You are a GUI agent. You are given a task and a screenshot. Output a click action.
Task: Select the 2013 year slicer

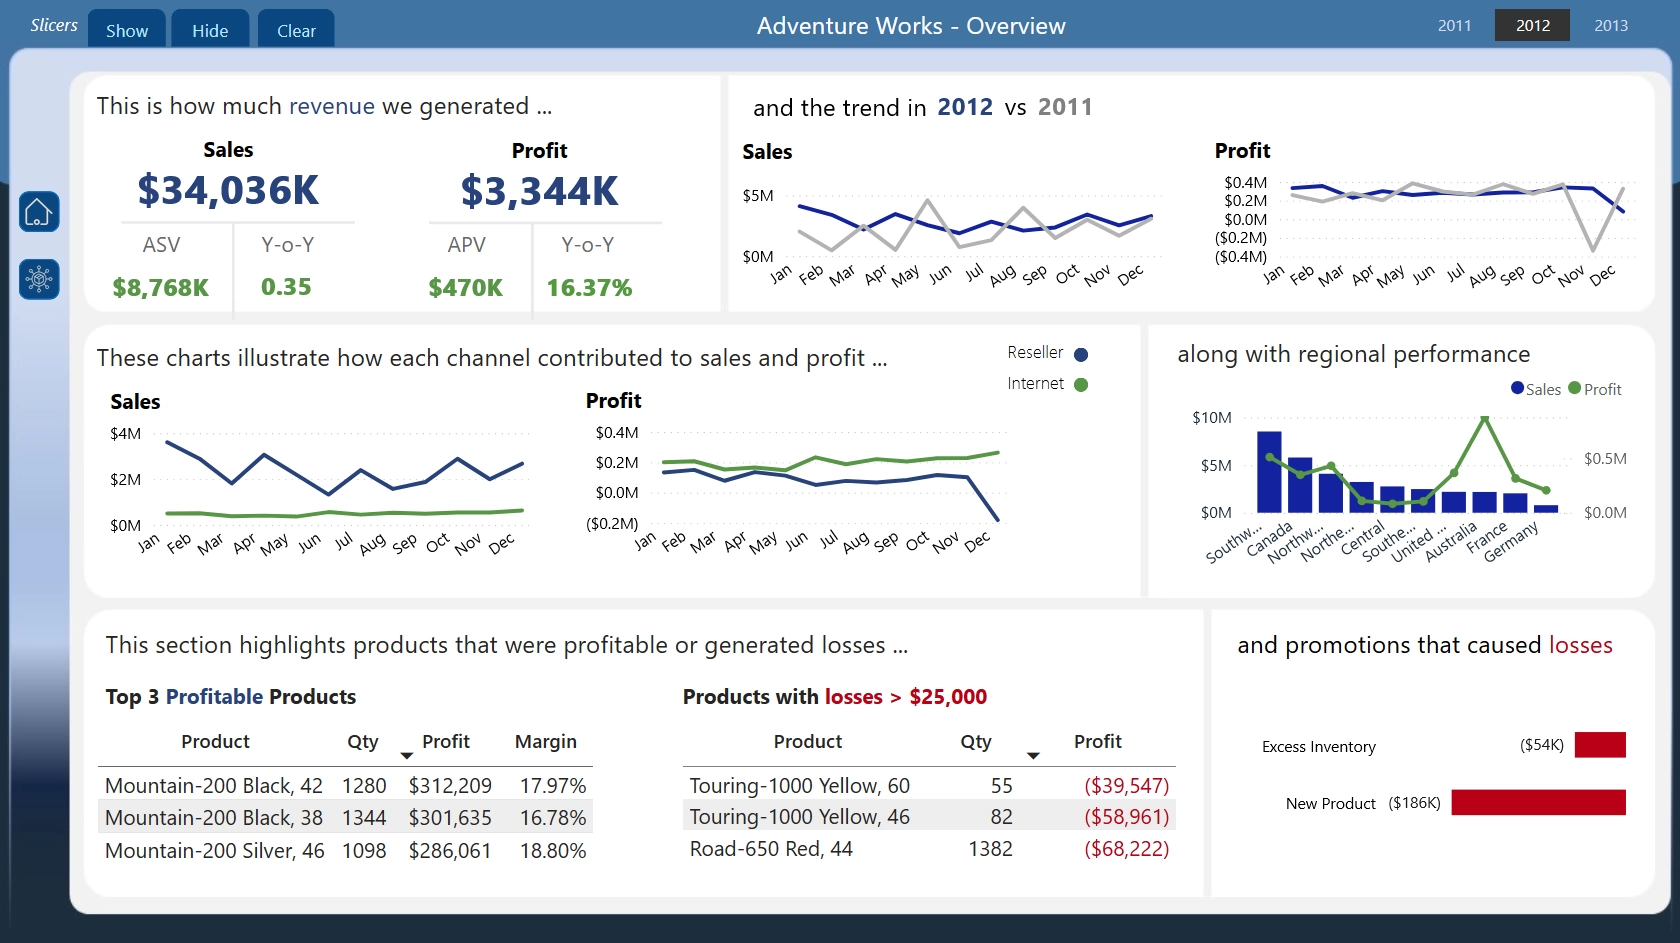point(1611,25)
